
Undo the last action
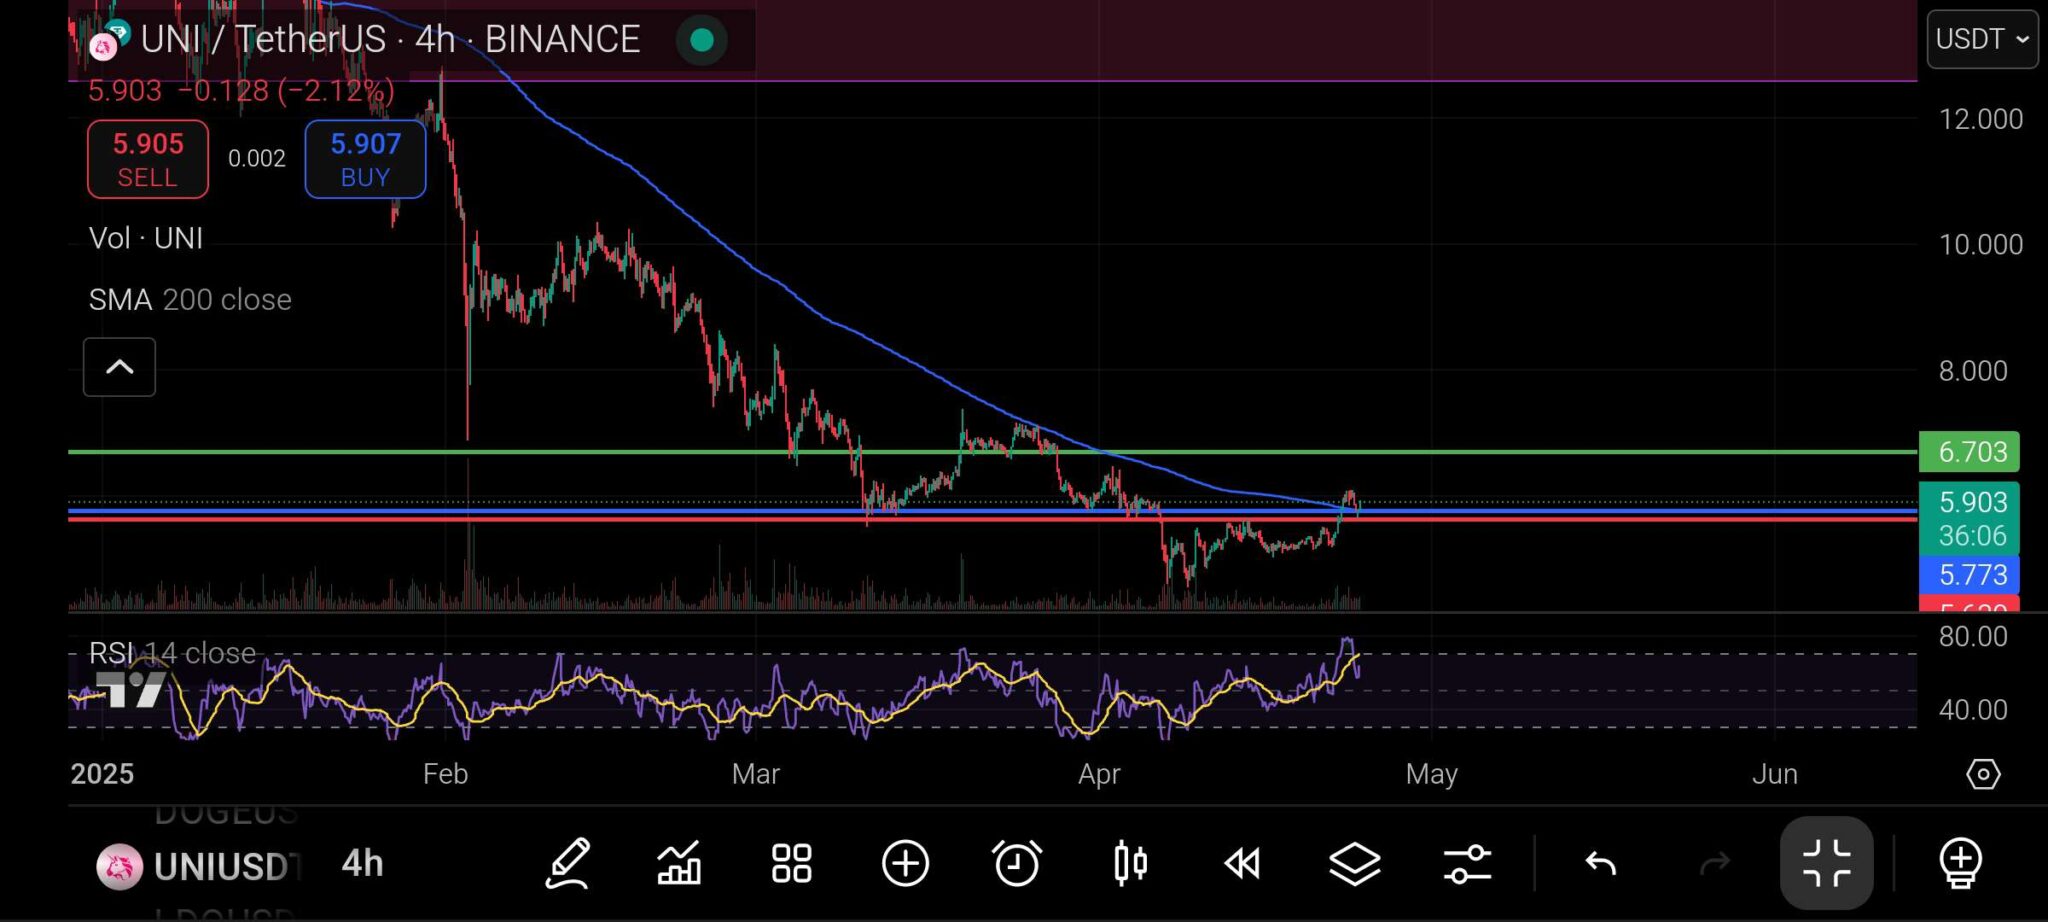(1601, 863)
